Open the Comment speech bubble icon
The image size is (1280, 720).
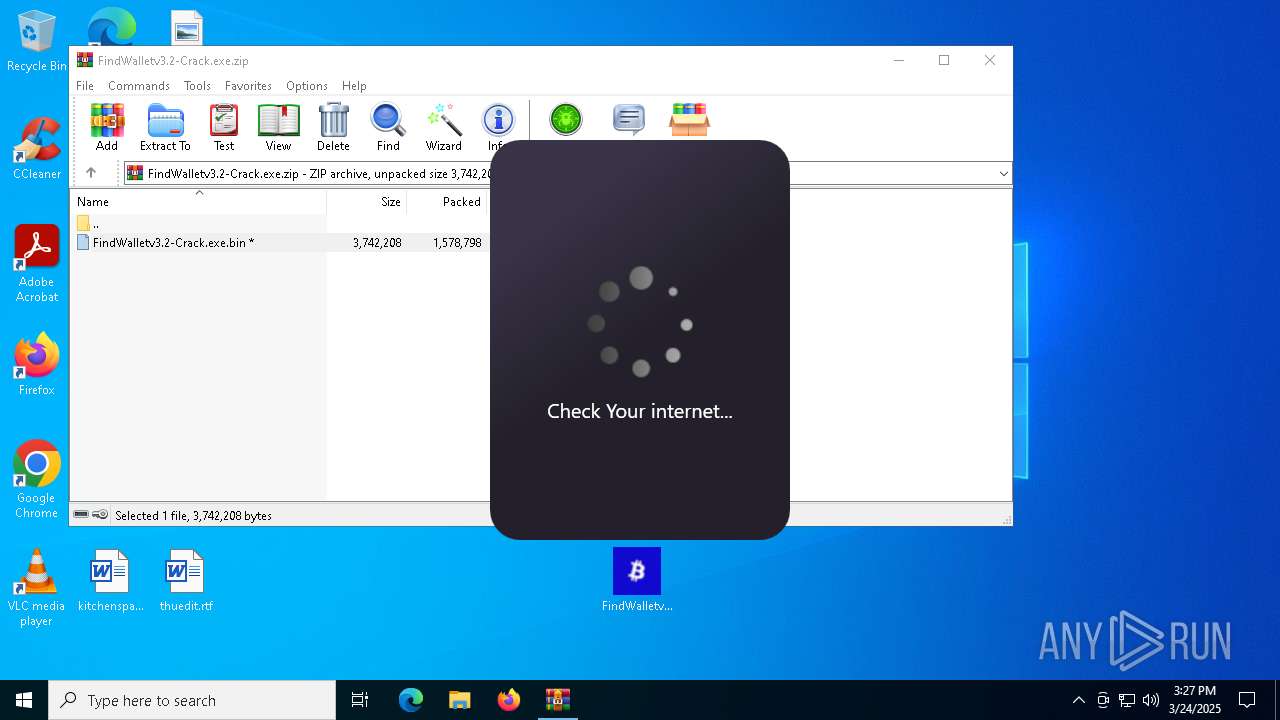pos(628,120)
